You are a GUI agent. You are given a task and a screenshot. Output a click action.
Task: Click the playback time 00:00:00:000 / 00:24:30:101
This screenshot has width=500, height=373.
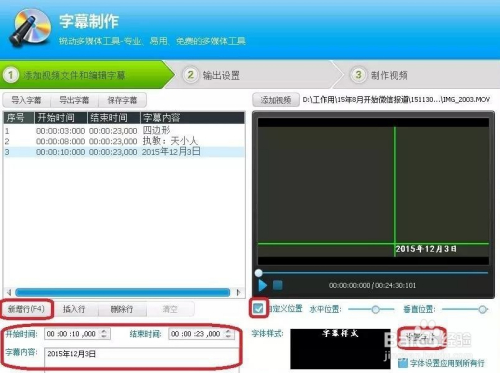pyautogui.click(x=372, y=285)
